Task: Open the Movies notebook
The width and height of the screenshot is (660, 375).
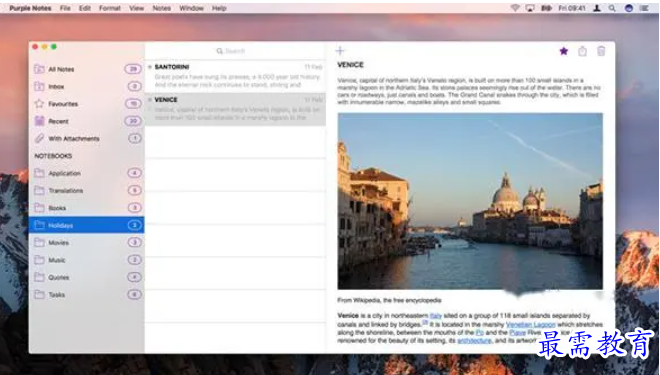Action: pos(87,242)
